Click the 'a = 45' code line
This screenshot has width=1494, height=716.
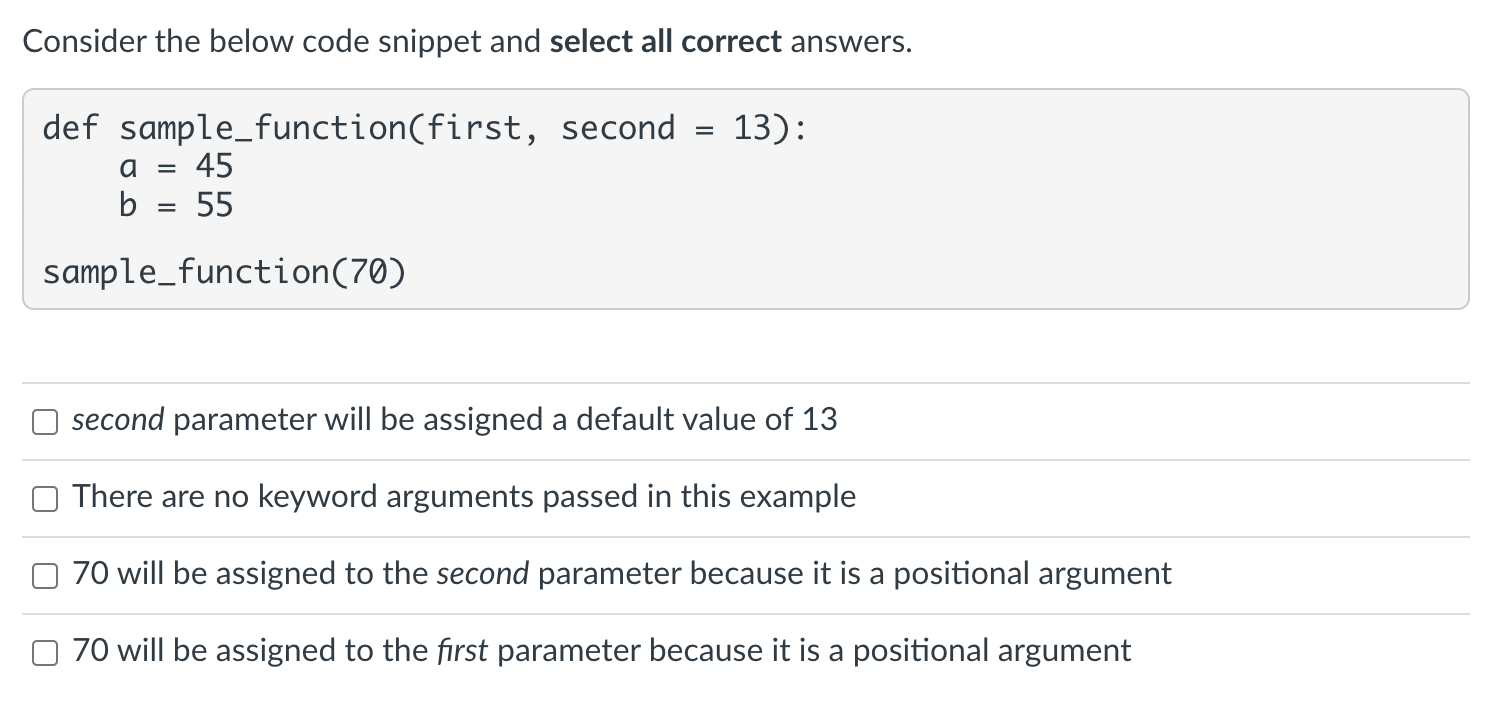click(176, 166)
